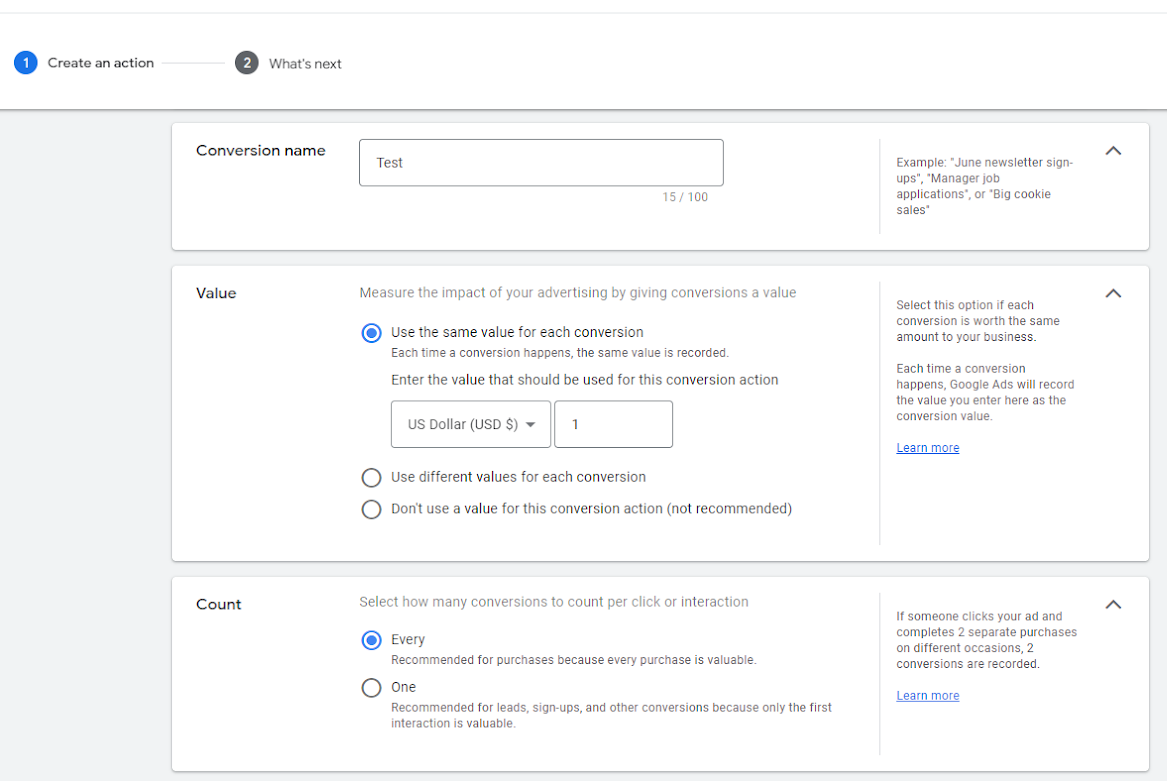Open the US Dollar currency dropdown
The width and height of the screenshot is (1167, 781).
(470, 425)
